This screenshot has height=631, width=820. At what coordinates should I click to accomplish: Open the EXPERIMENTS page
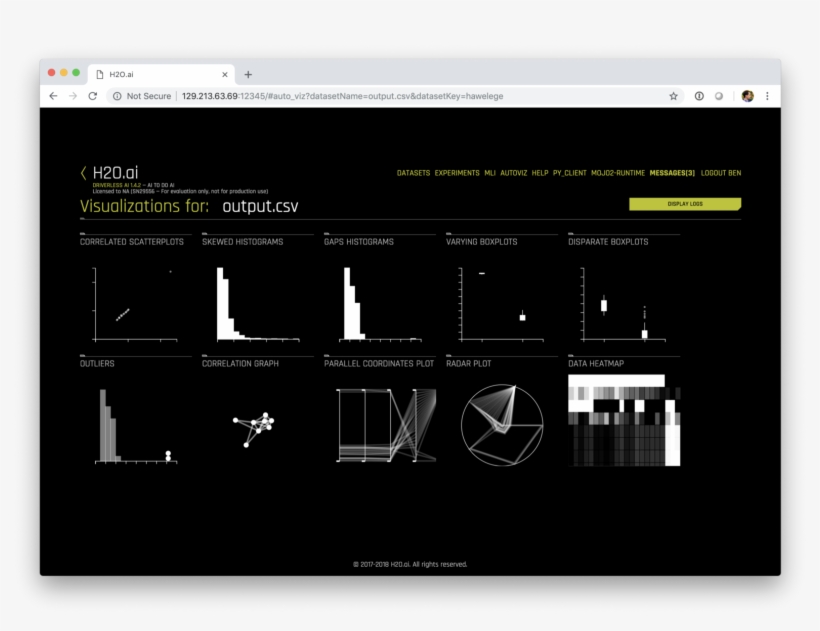pos(459,172)
